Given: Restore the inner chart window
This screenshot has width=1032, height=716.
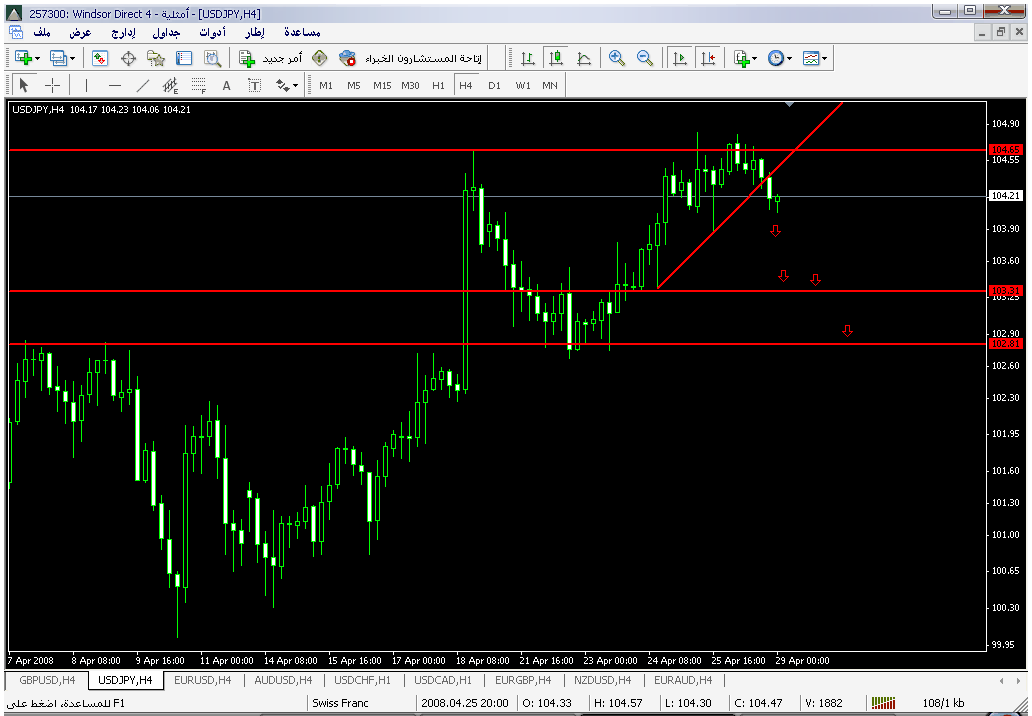Looking at the screenshot, I should pyautogui.click(x=1000, y=32).
